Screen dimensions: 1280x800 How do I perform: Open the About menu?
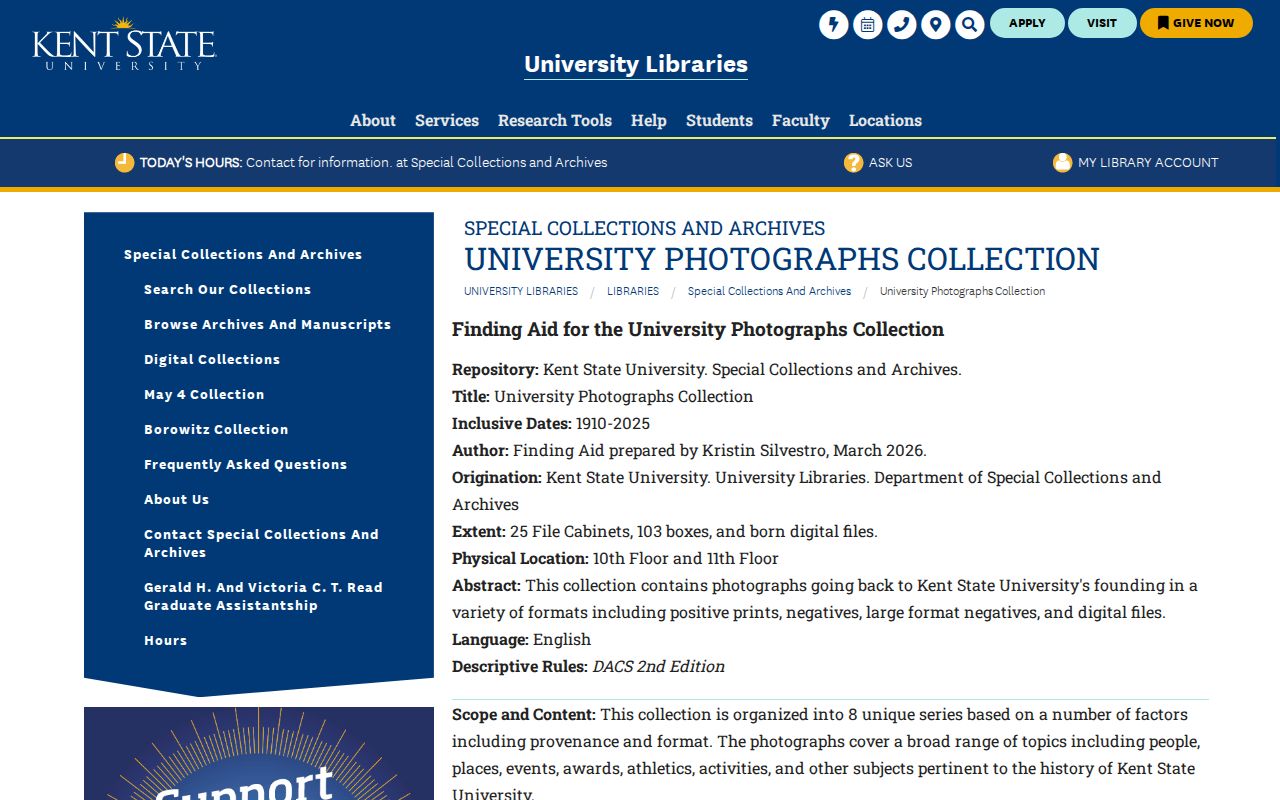373,120
